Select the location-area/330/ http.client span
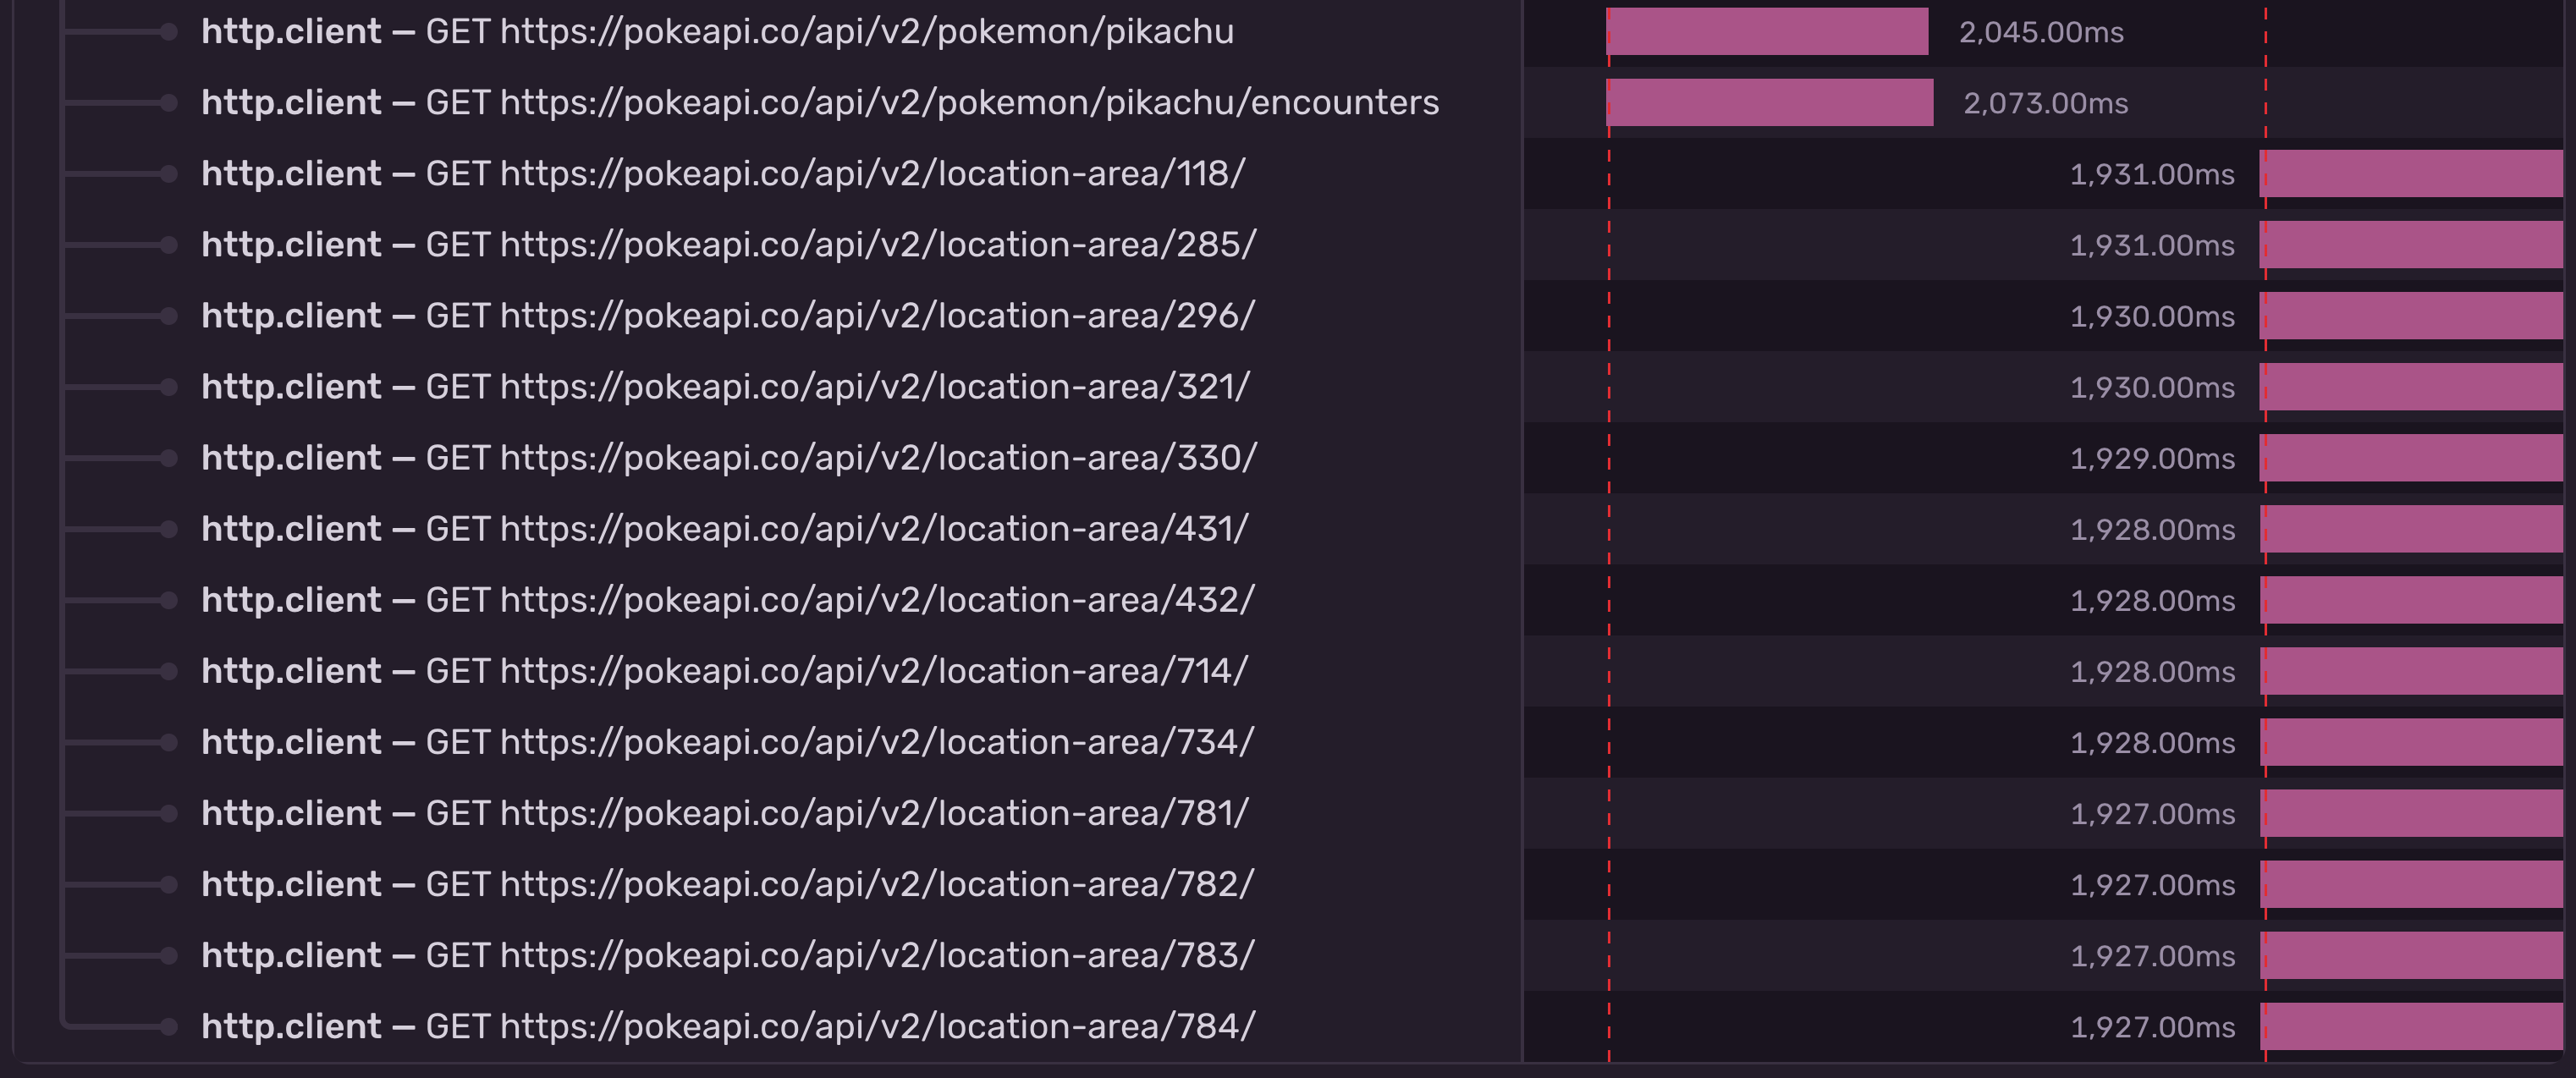The height and width of the screenshot is (1078, 2576). tap(728, 458)
